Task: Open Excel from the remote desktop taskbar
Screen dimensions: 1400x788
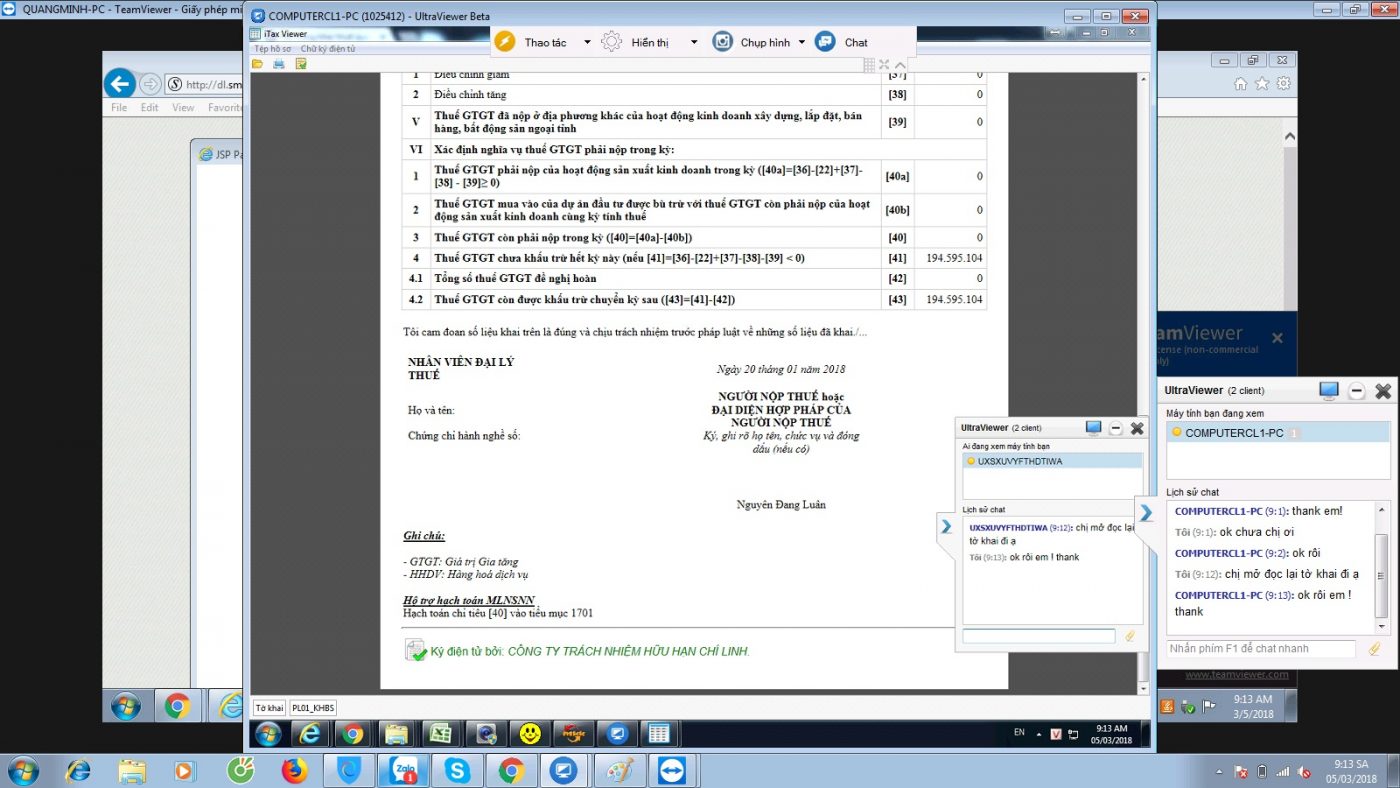Action: point(441,734)
